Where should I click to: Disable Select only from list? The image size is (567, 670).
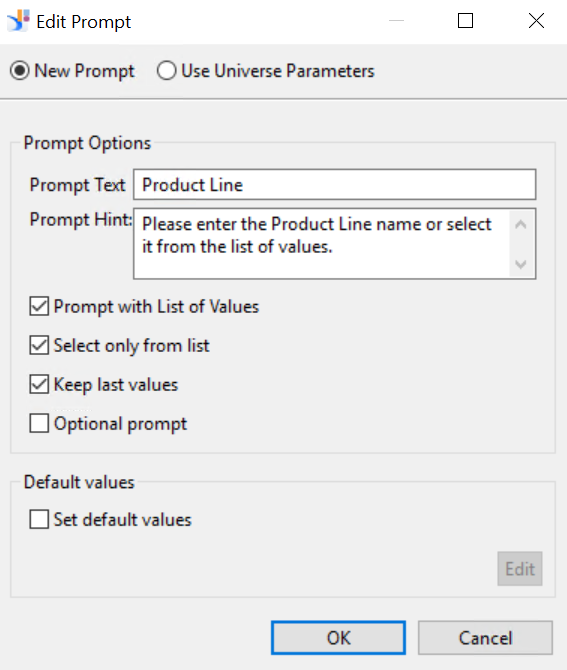(39, 345)
